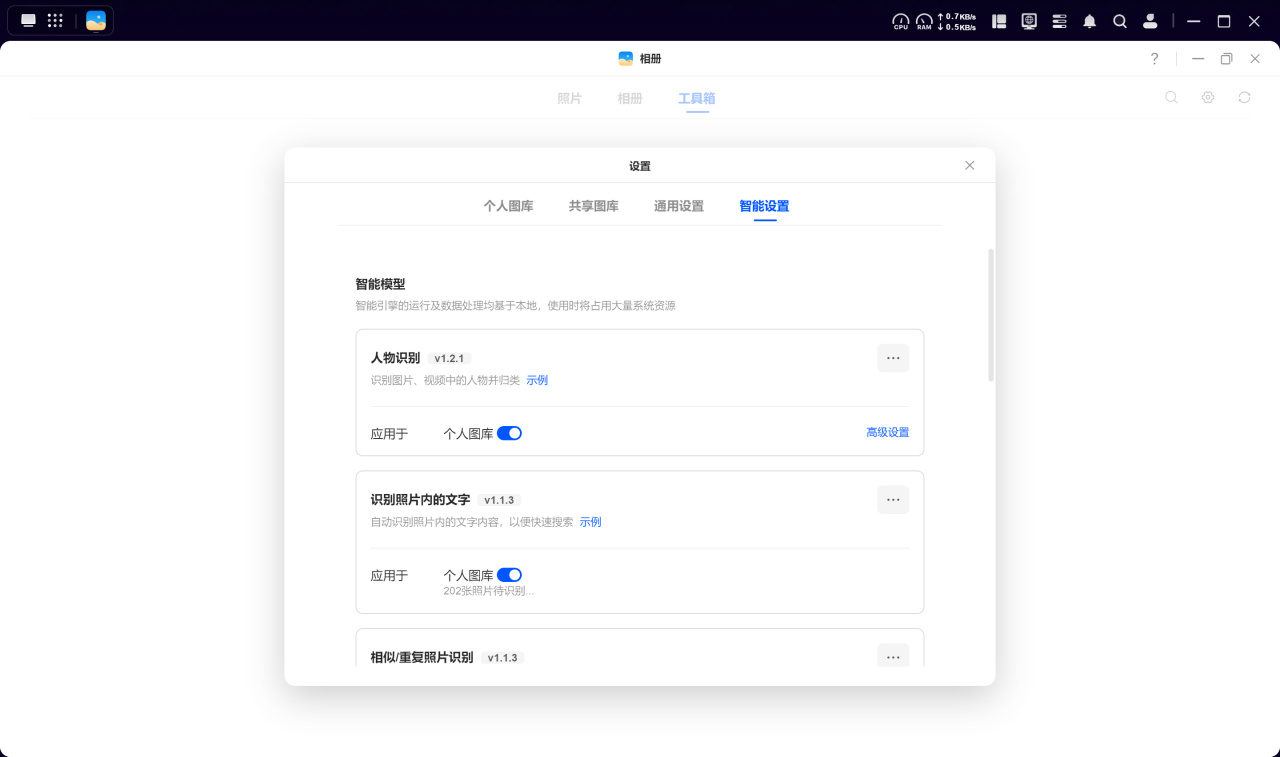
Task: Click the 人物识别 model title
Action: (395, 358)
